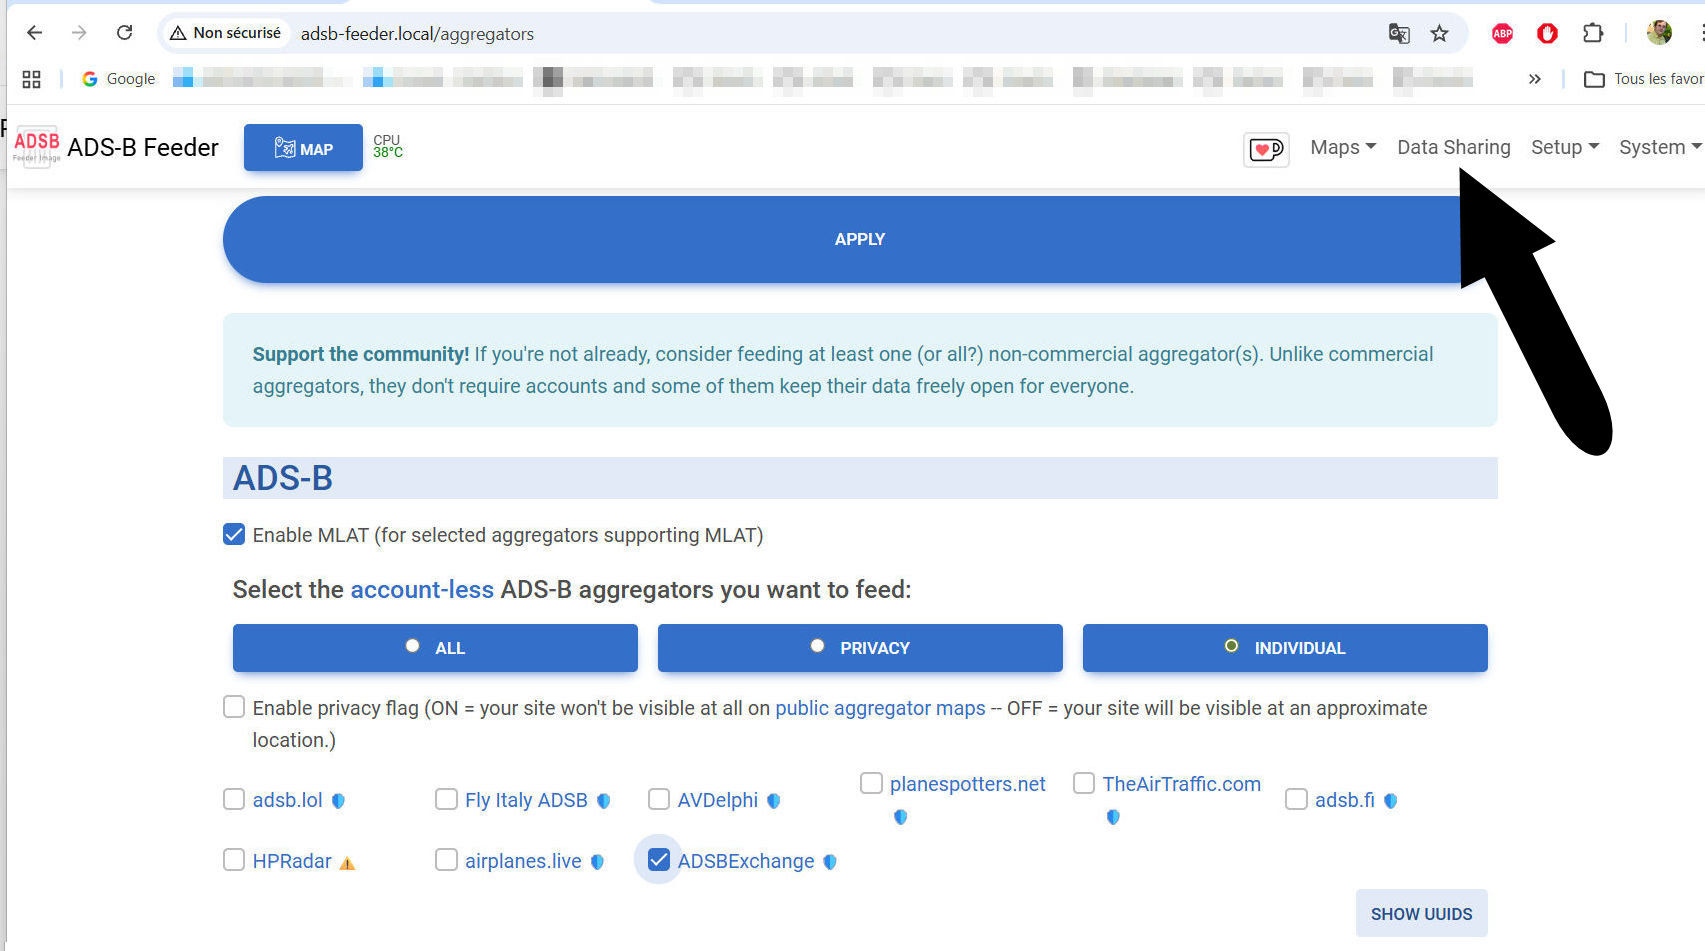Check the Fly Italy ADSB checkbox

(446, 799)
